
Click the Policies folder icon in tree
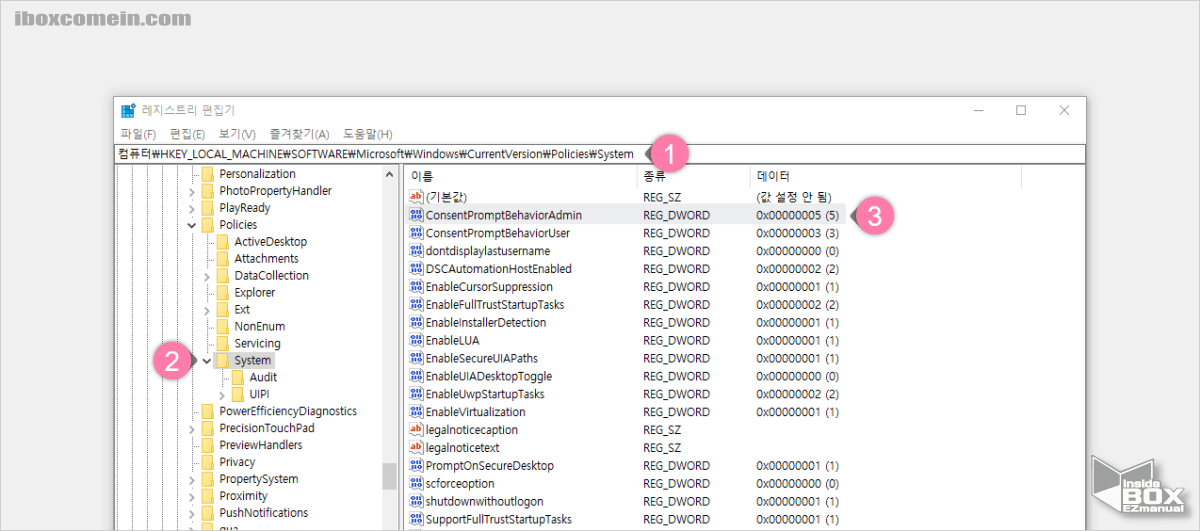pyautogui.click(x=207, y=225)
